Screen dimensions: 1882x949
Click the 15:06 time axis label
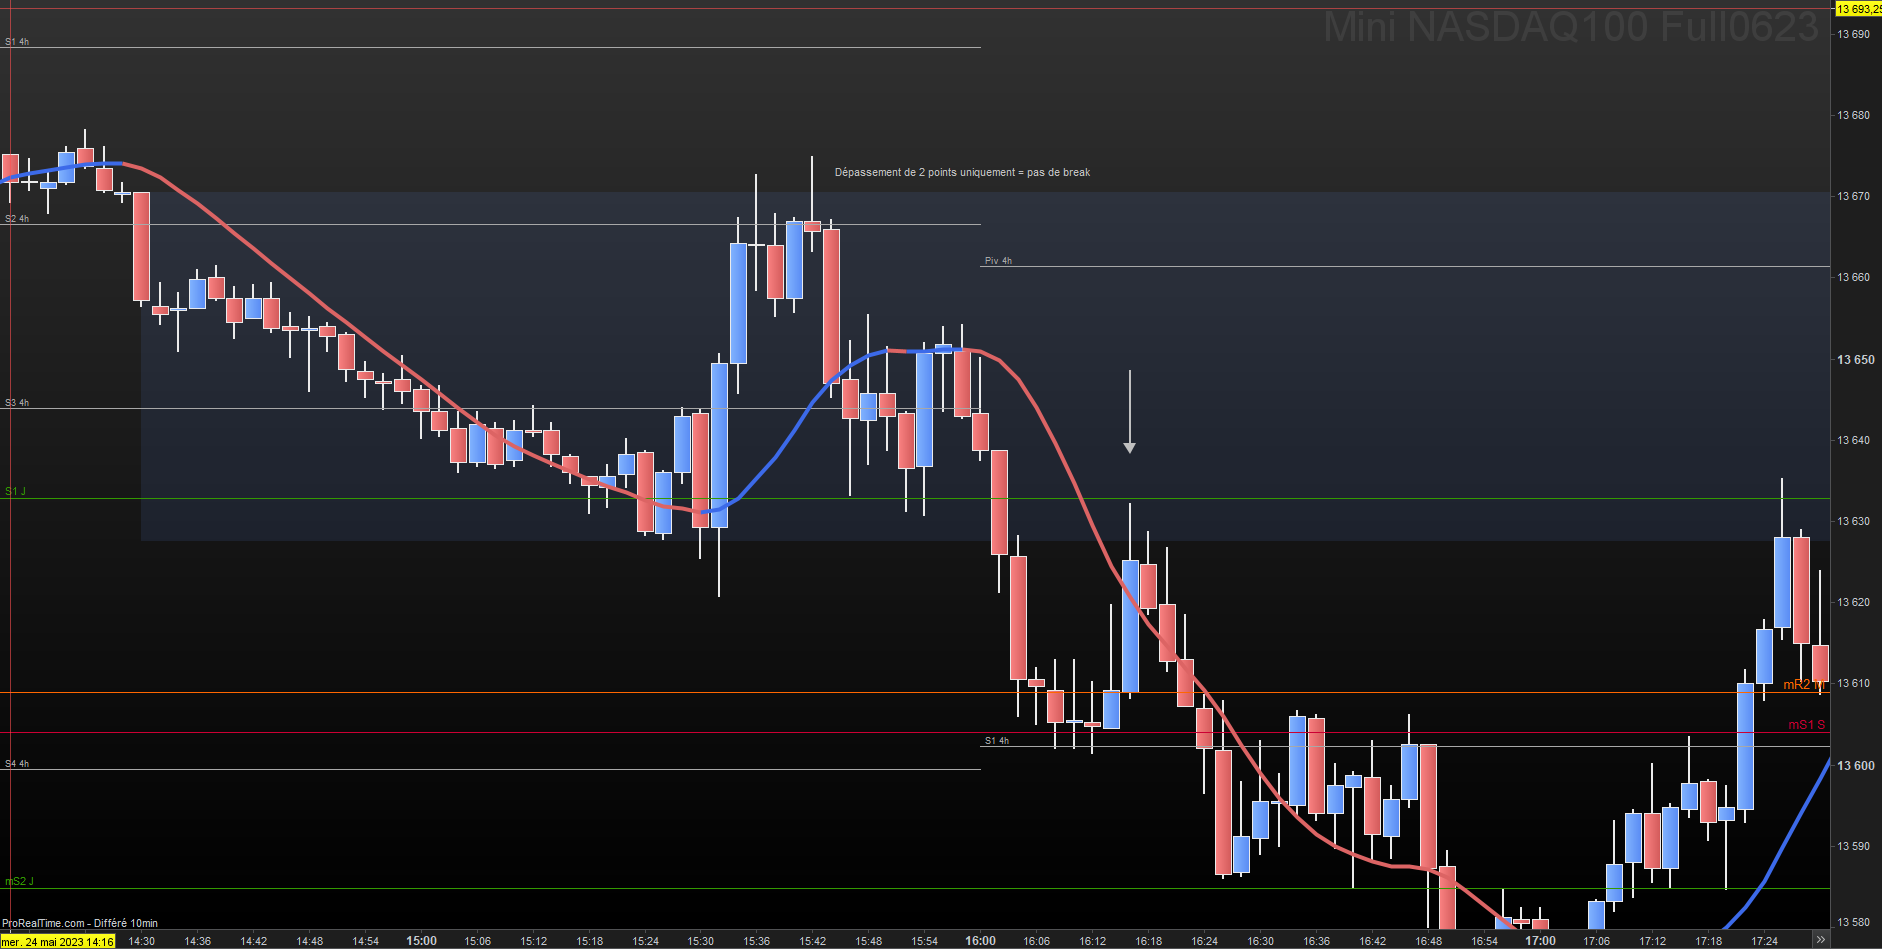[478, 941]
